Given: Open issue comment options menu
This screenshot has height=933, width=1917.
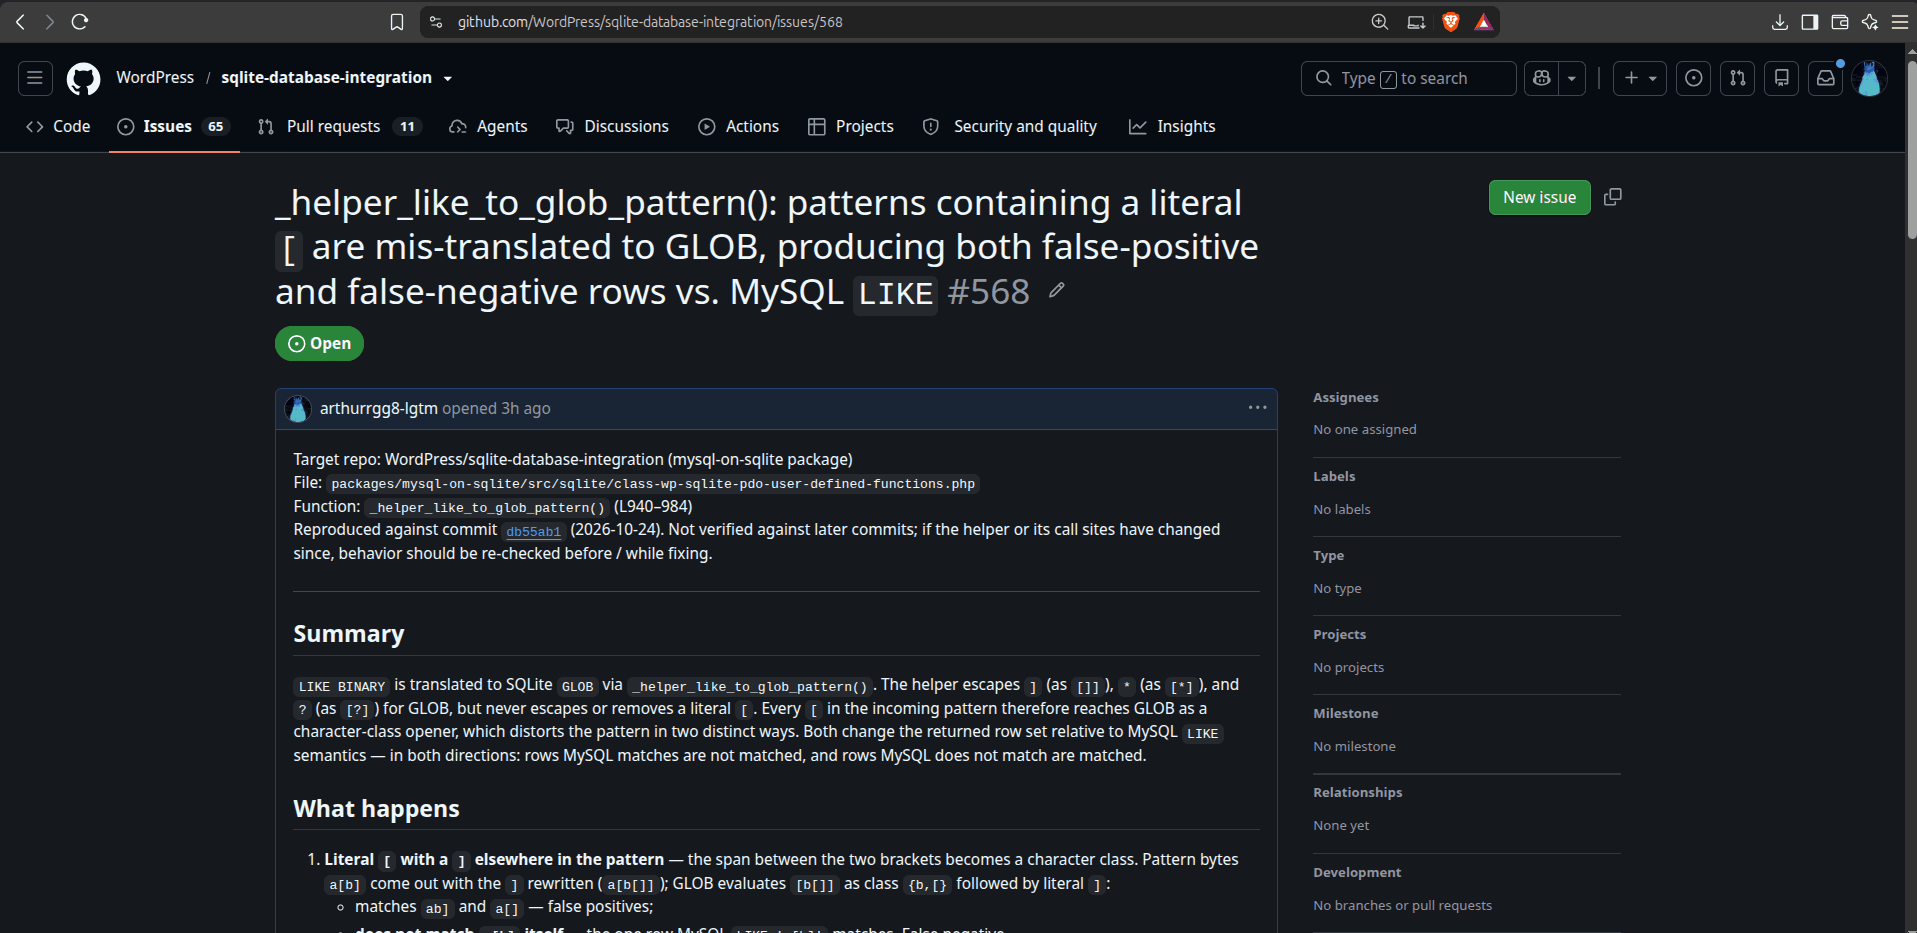Looking at the screenshot, I should tap(1258, 408).
